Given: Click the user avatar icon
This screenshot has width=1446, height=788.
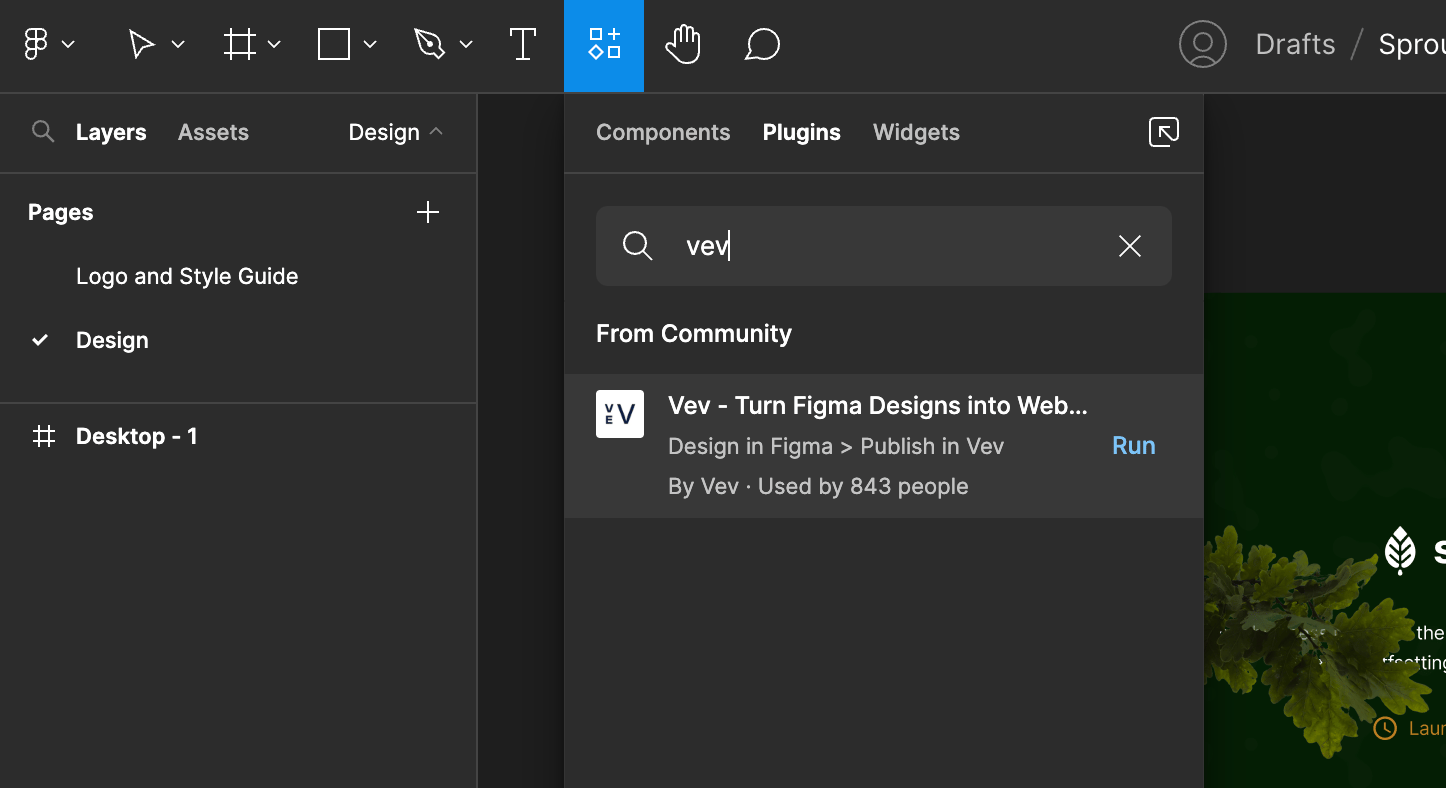Looking at the screenshot, I should pyautogui.click(x=1203, y=44).
